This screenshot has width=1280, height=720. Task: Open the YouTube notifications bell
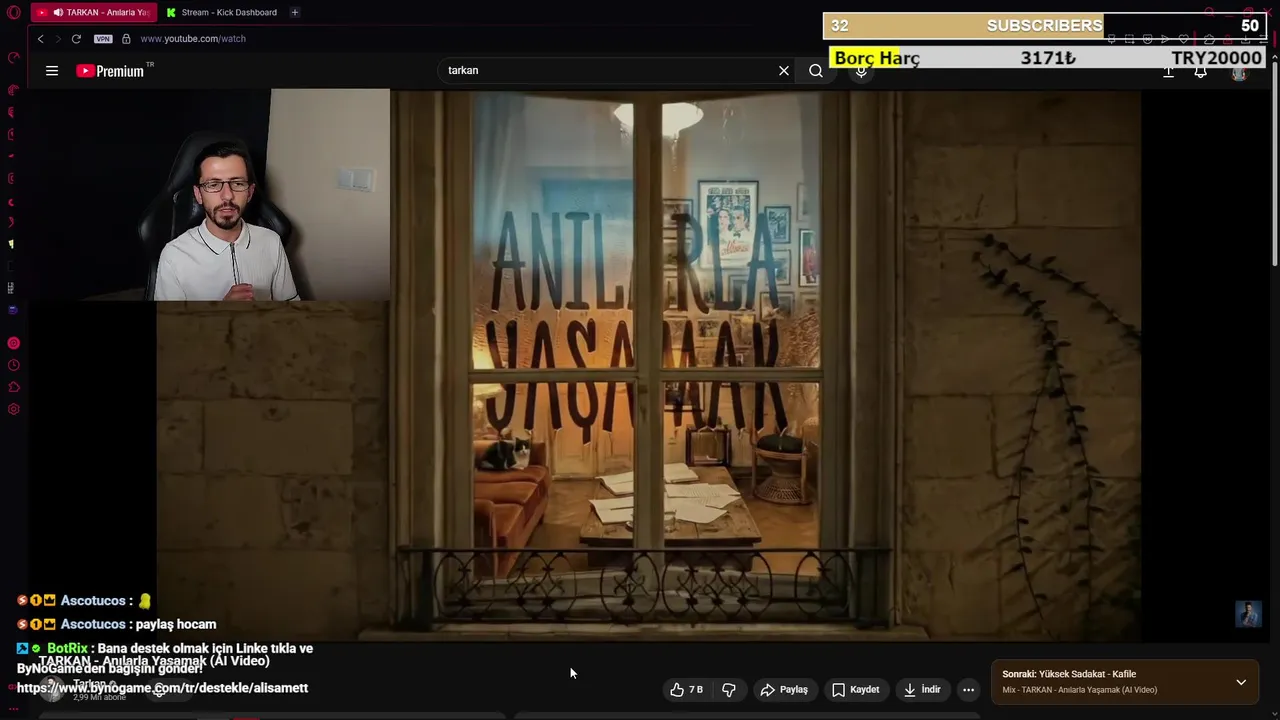tap(1200, 71)
